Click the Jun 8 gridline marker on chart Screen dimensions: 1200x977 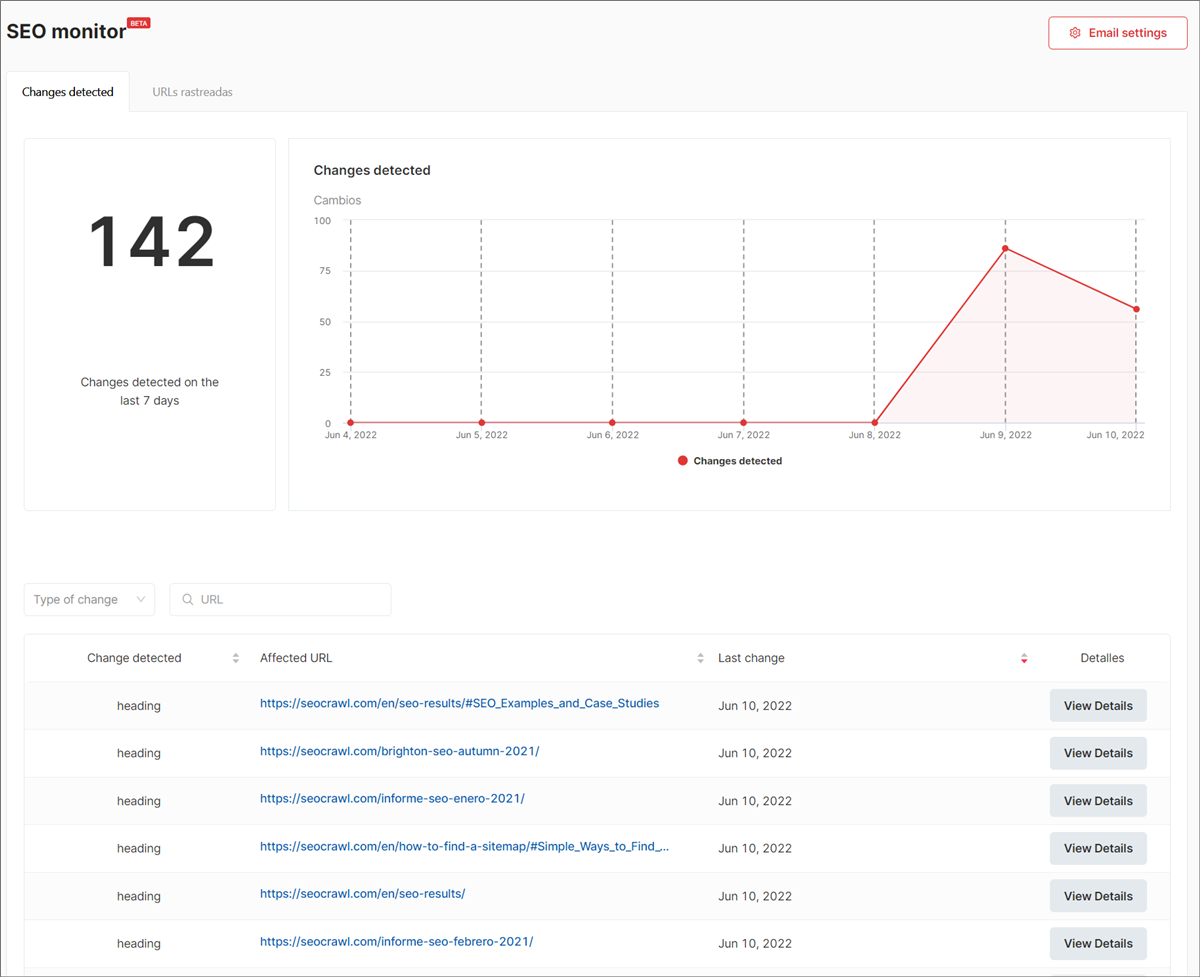(x=874, y=423)
